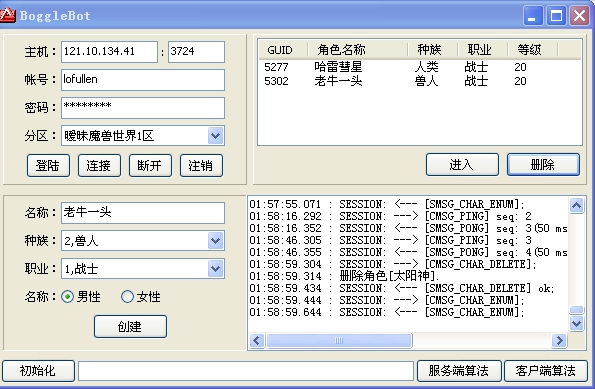
Task: Click the log scroll left arrow
Action: click(257, 340)
